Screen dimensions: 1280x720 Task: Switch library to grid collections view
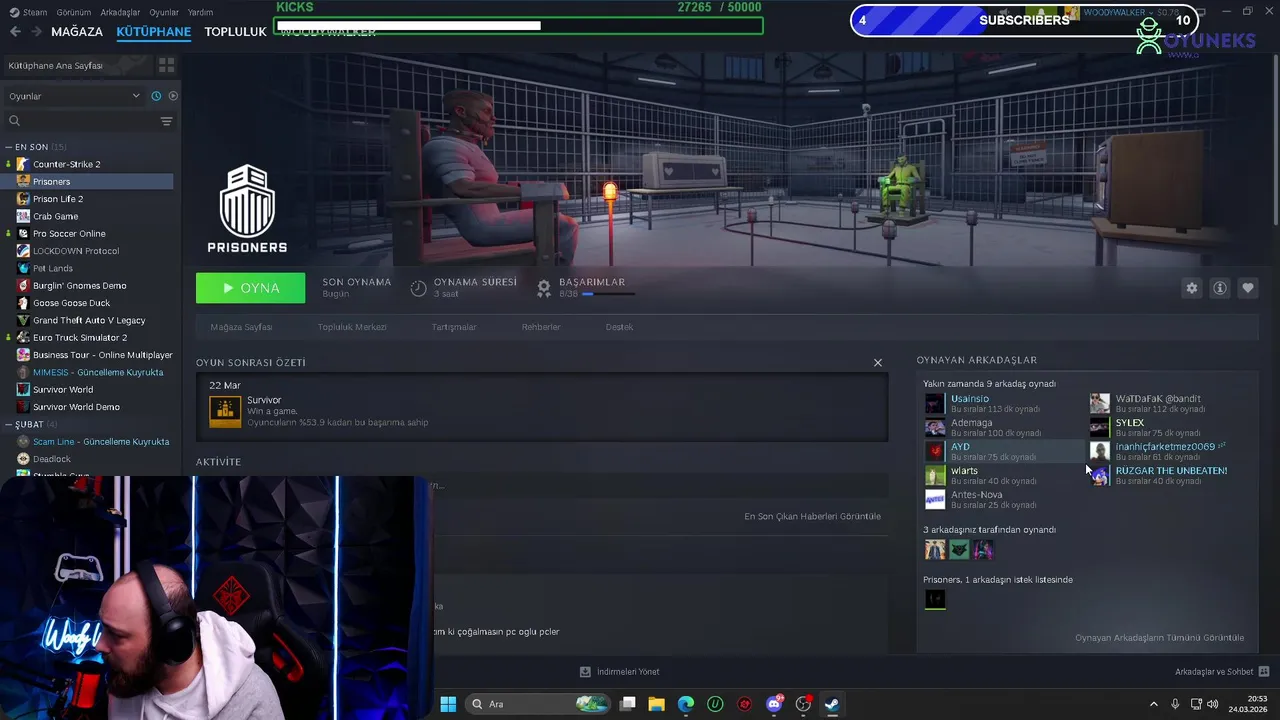pos(166,65)
